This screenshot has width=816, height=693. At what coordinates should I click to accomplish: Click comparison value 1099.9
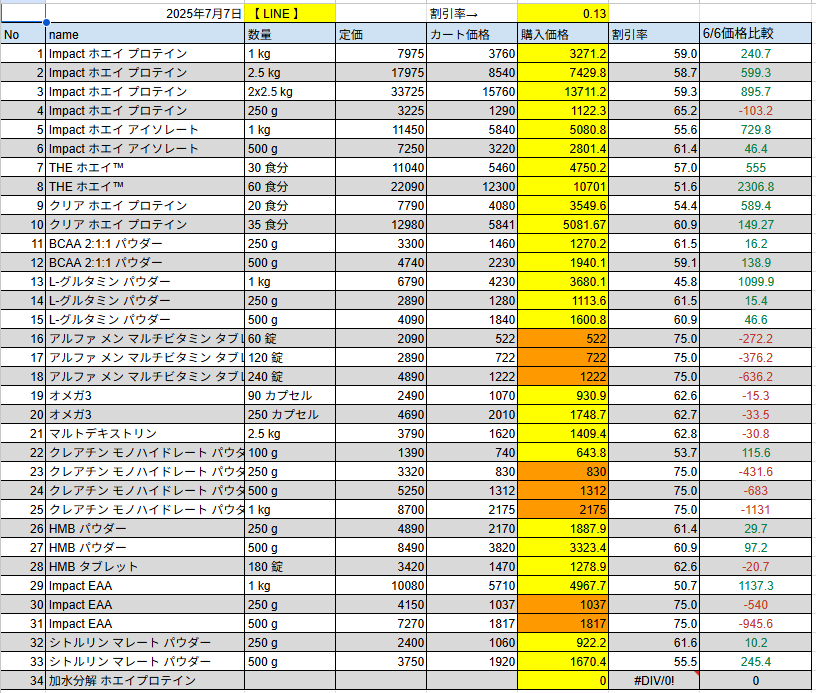pyautogui.click(x=755, y=281)
